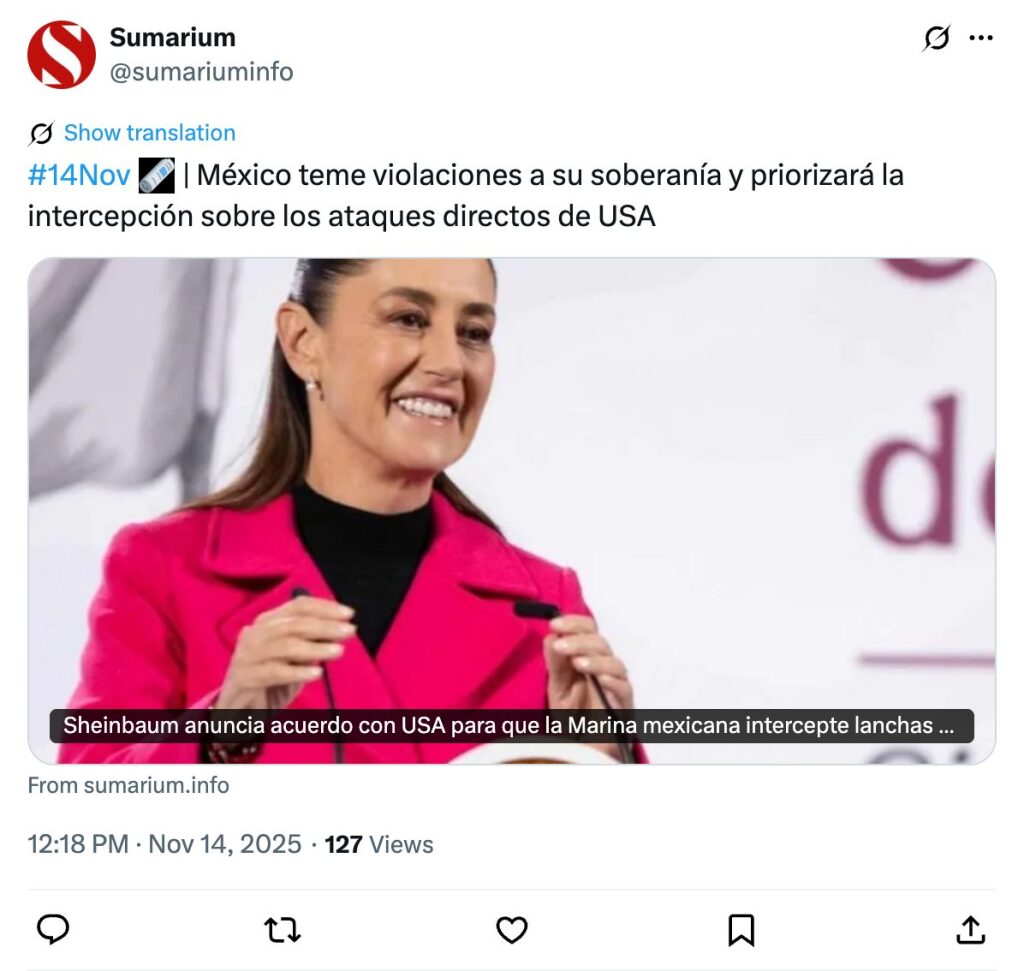Click the Grok icon beside the more menu

pyautogui.click(x=936, y=38)
